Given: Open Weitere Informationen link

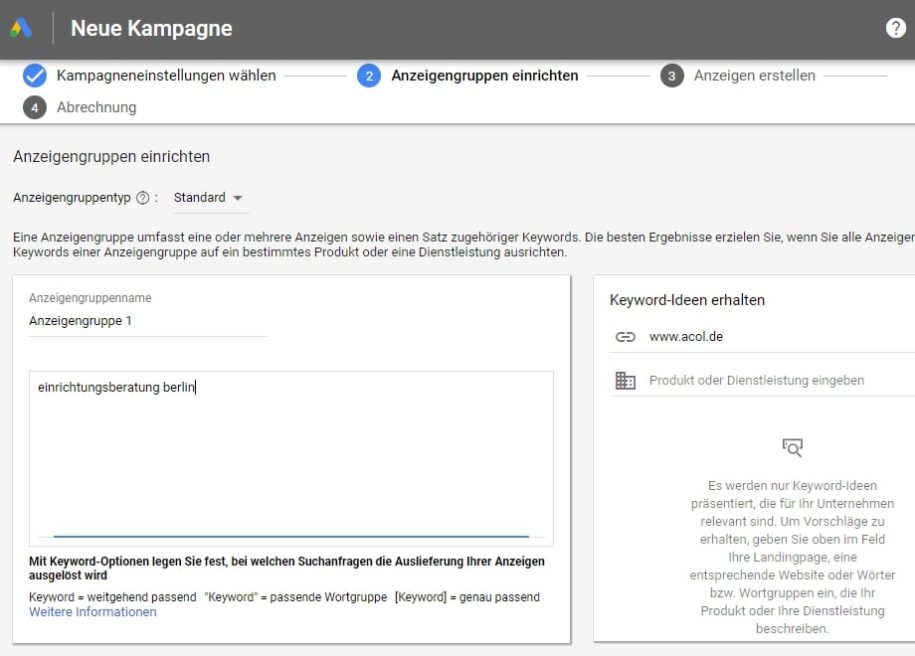Looking at the screenshot, I should point(93,612).
